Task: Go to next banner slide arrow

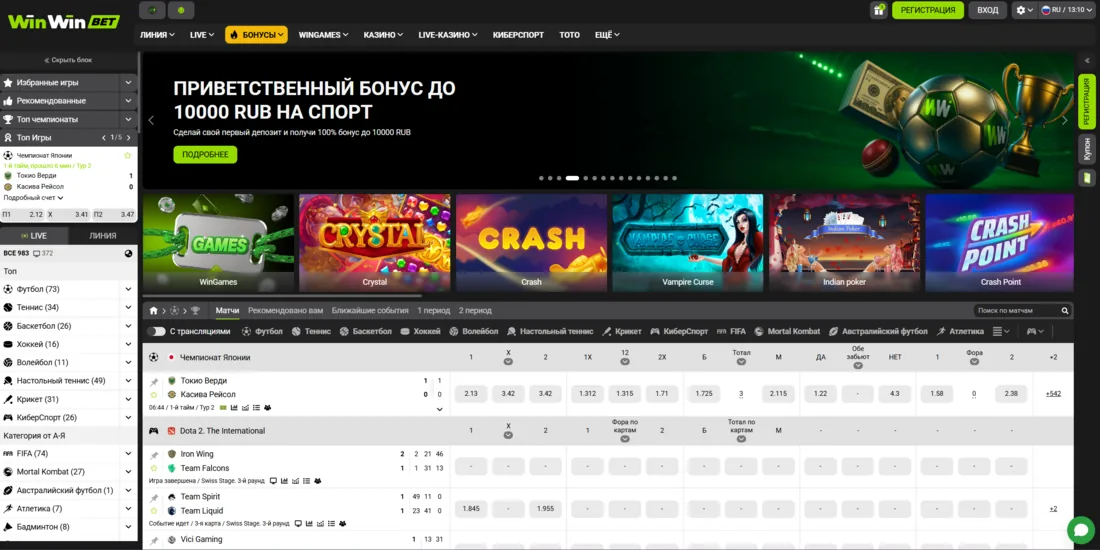Action: pyautogui.click(x=1064, y=120)
